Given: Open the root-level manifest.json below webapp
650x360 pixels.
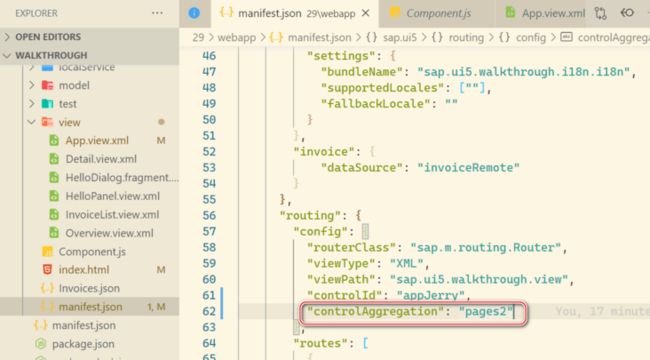Looking at the screenshot, I should click(x=84, y=325).
